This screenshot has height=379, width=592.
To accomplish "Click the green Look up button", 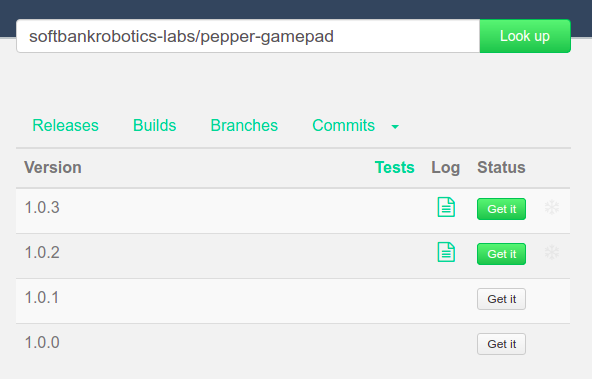I will (525, 36).
